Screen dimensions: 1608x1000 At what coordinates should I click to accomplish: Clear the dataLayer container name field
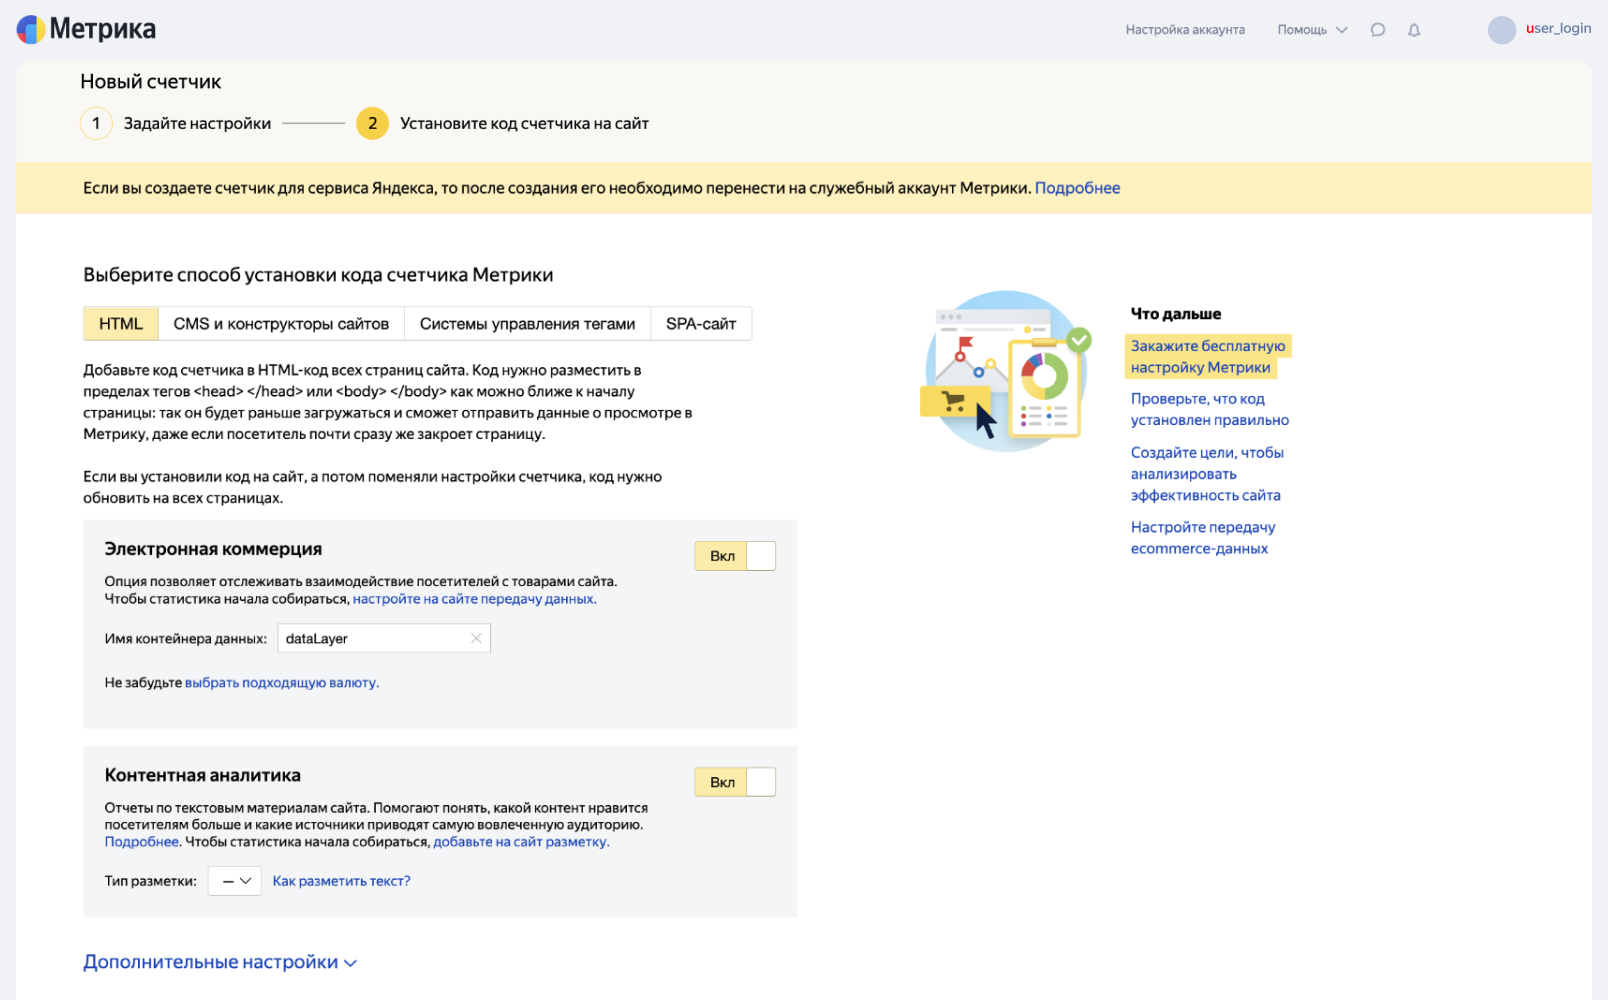(x=476, y=639)
